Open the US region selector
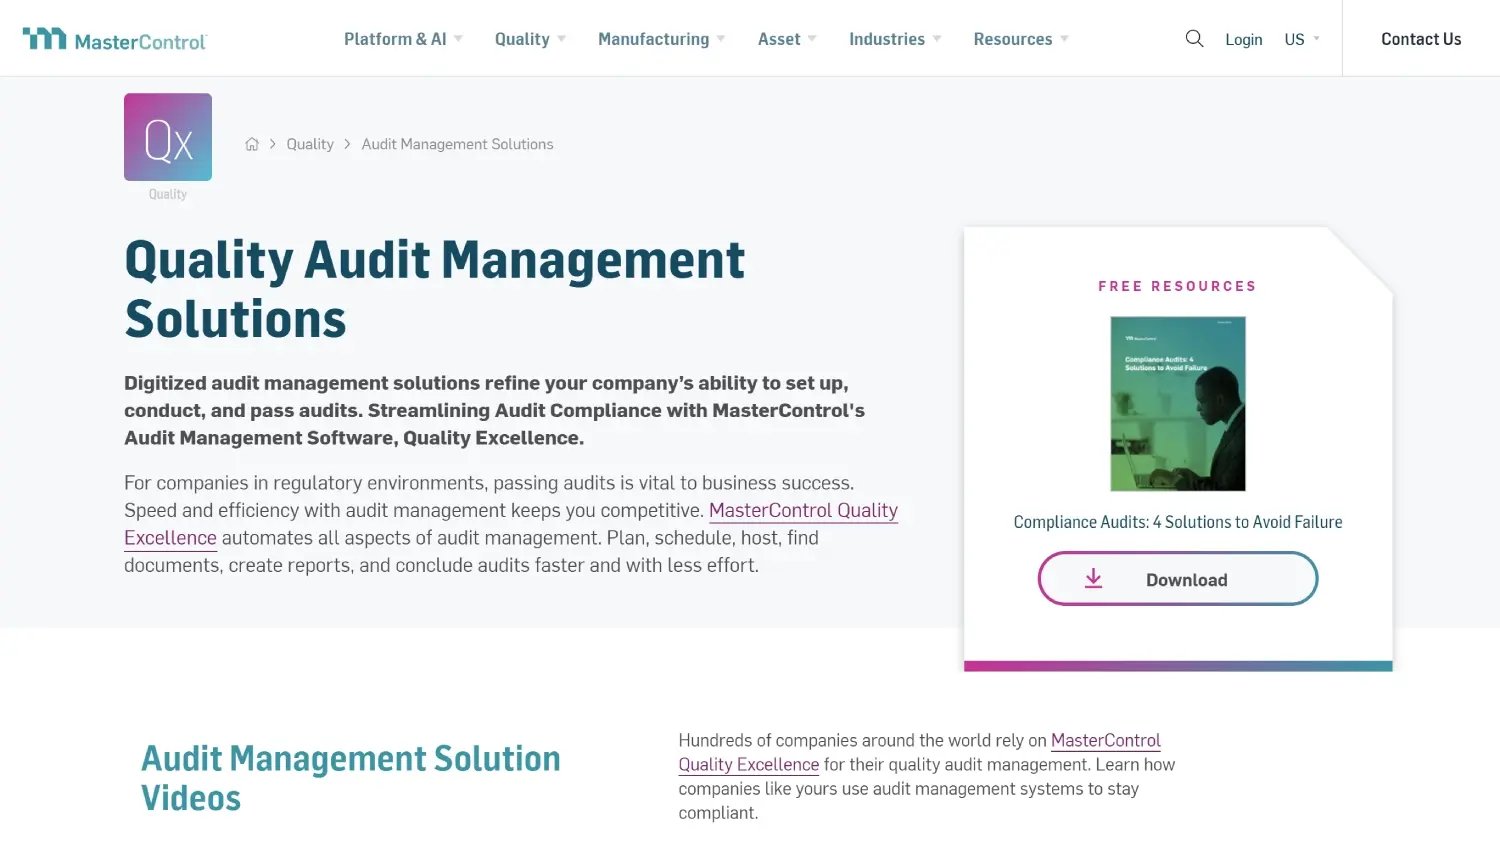 pyautogui.click(x=1302, y=39)
